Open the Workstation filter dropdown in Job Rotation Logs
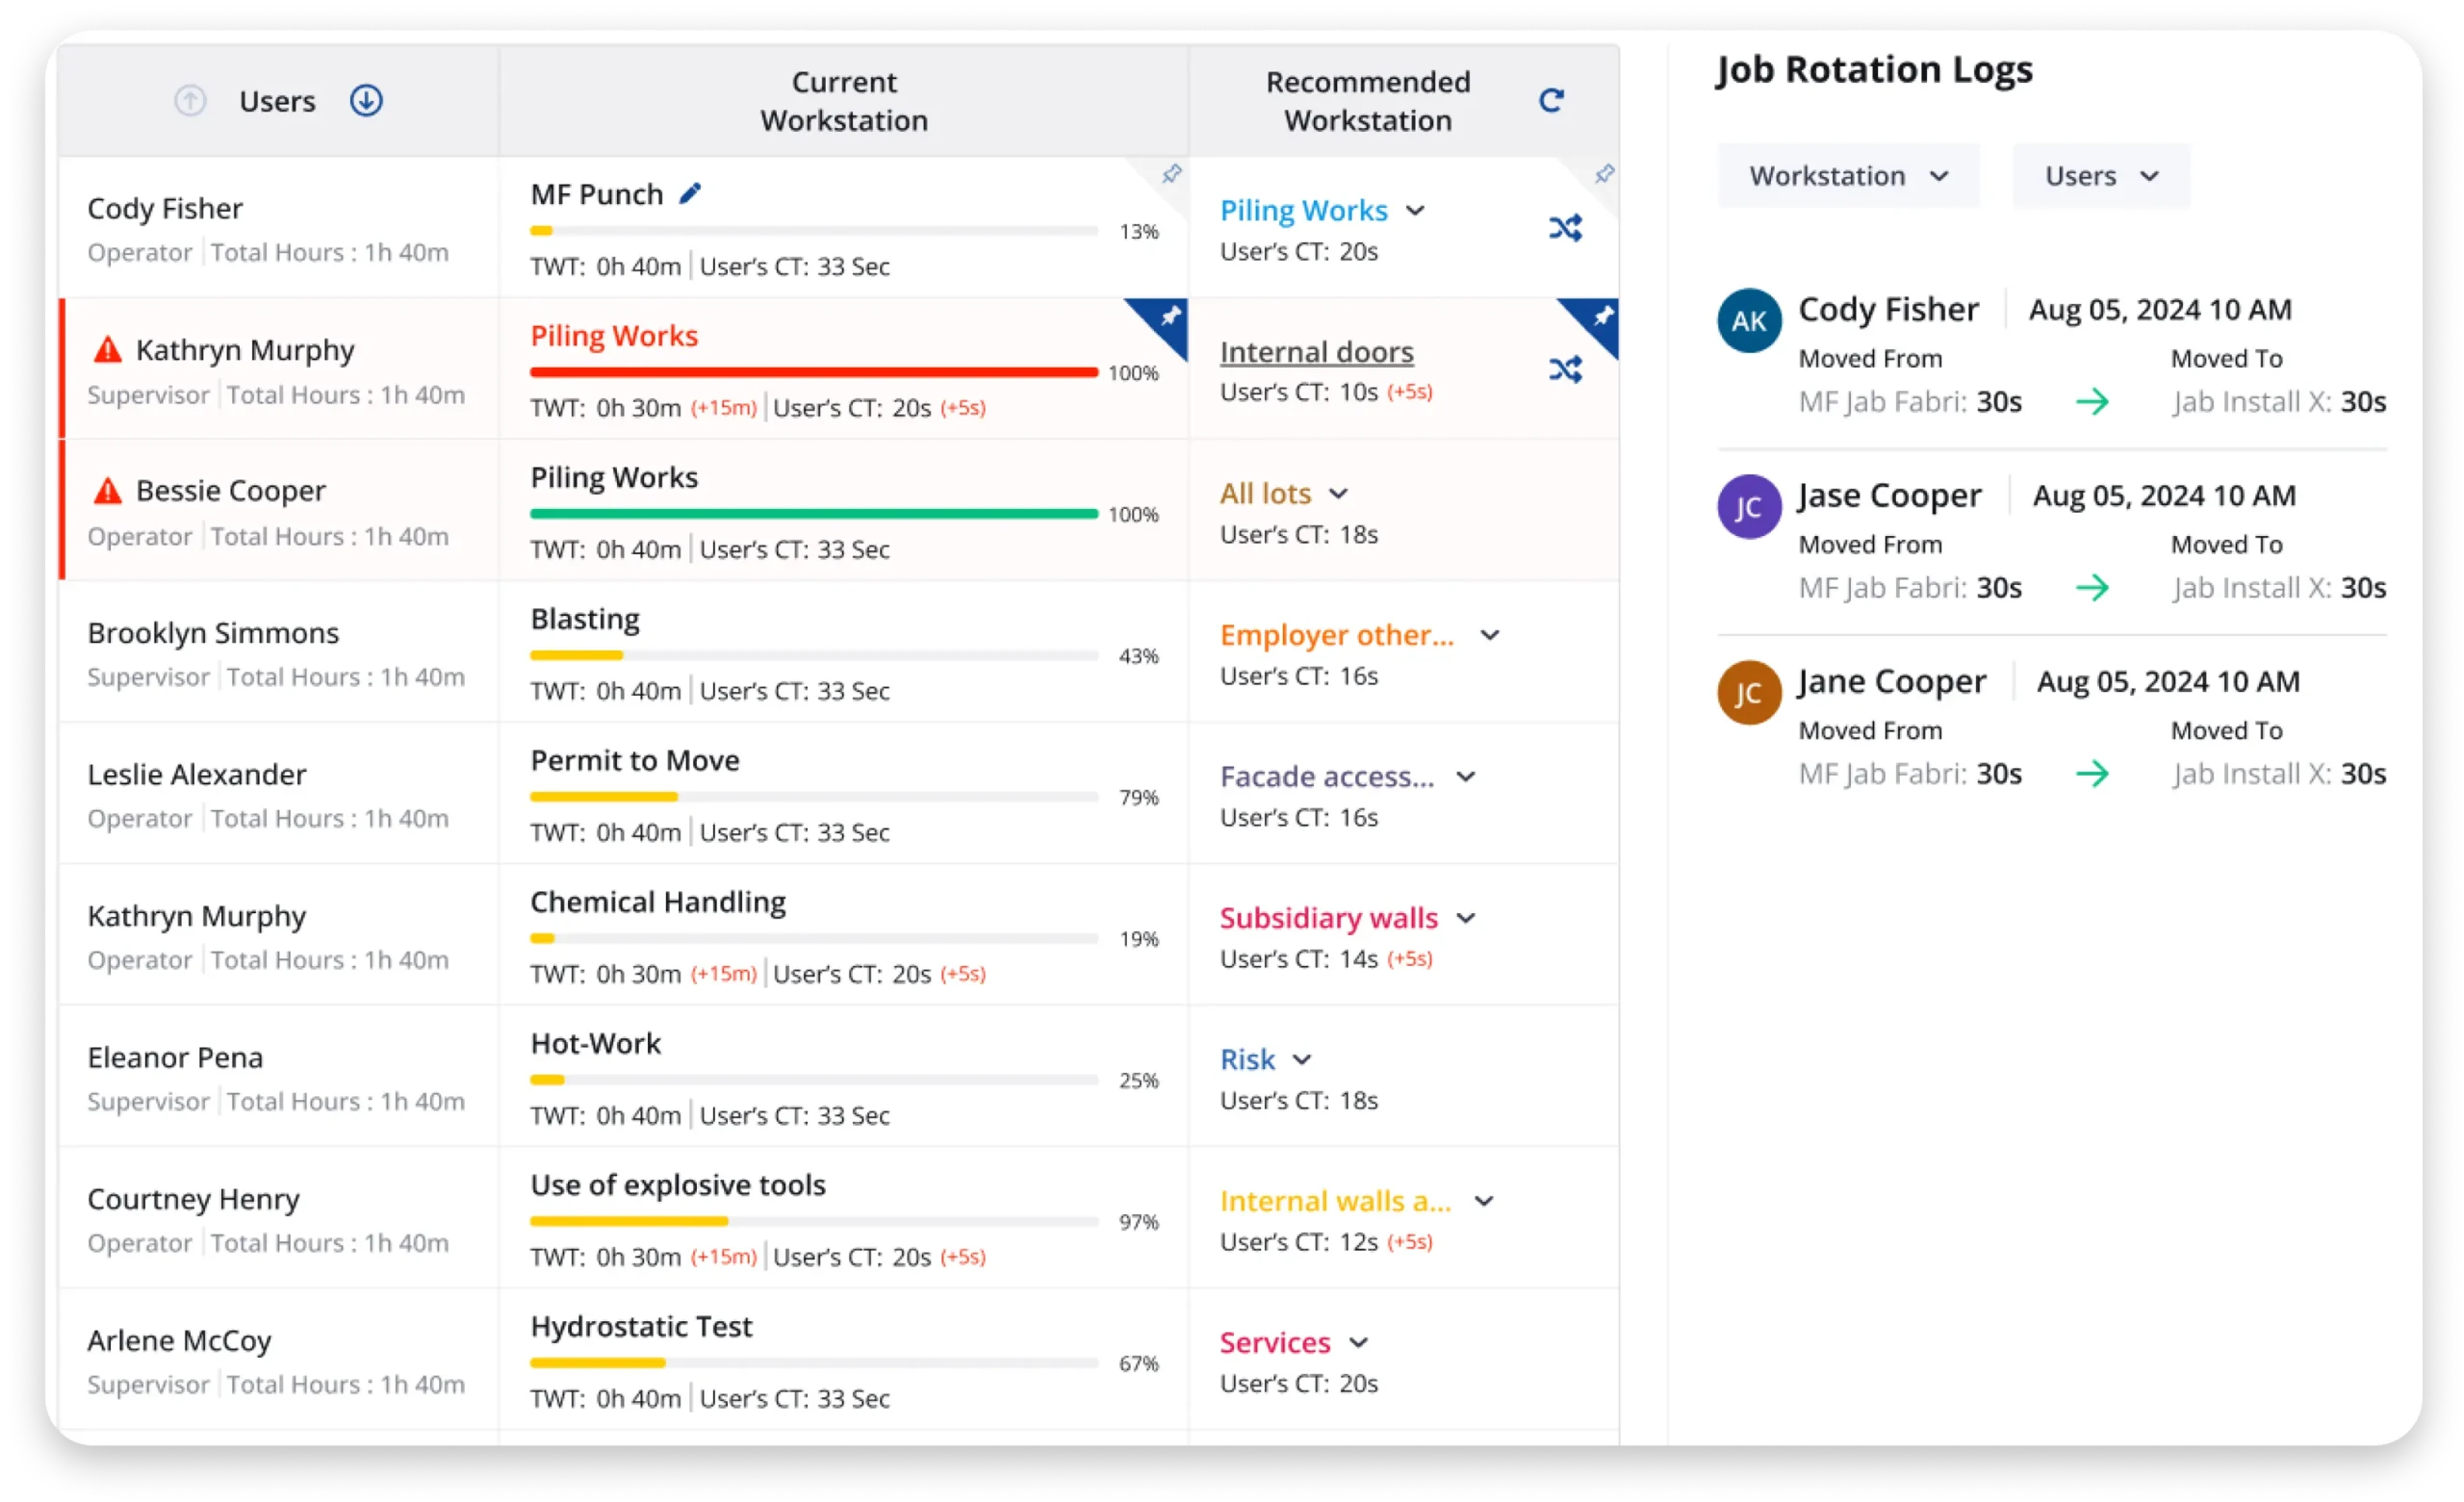This screenshot has width=2464, height=1502. tap(1847, 175)
